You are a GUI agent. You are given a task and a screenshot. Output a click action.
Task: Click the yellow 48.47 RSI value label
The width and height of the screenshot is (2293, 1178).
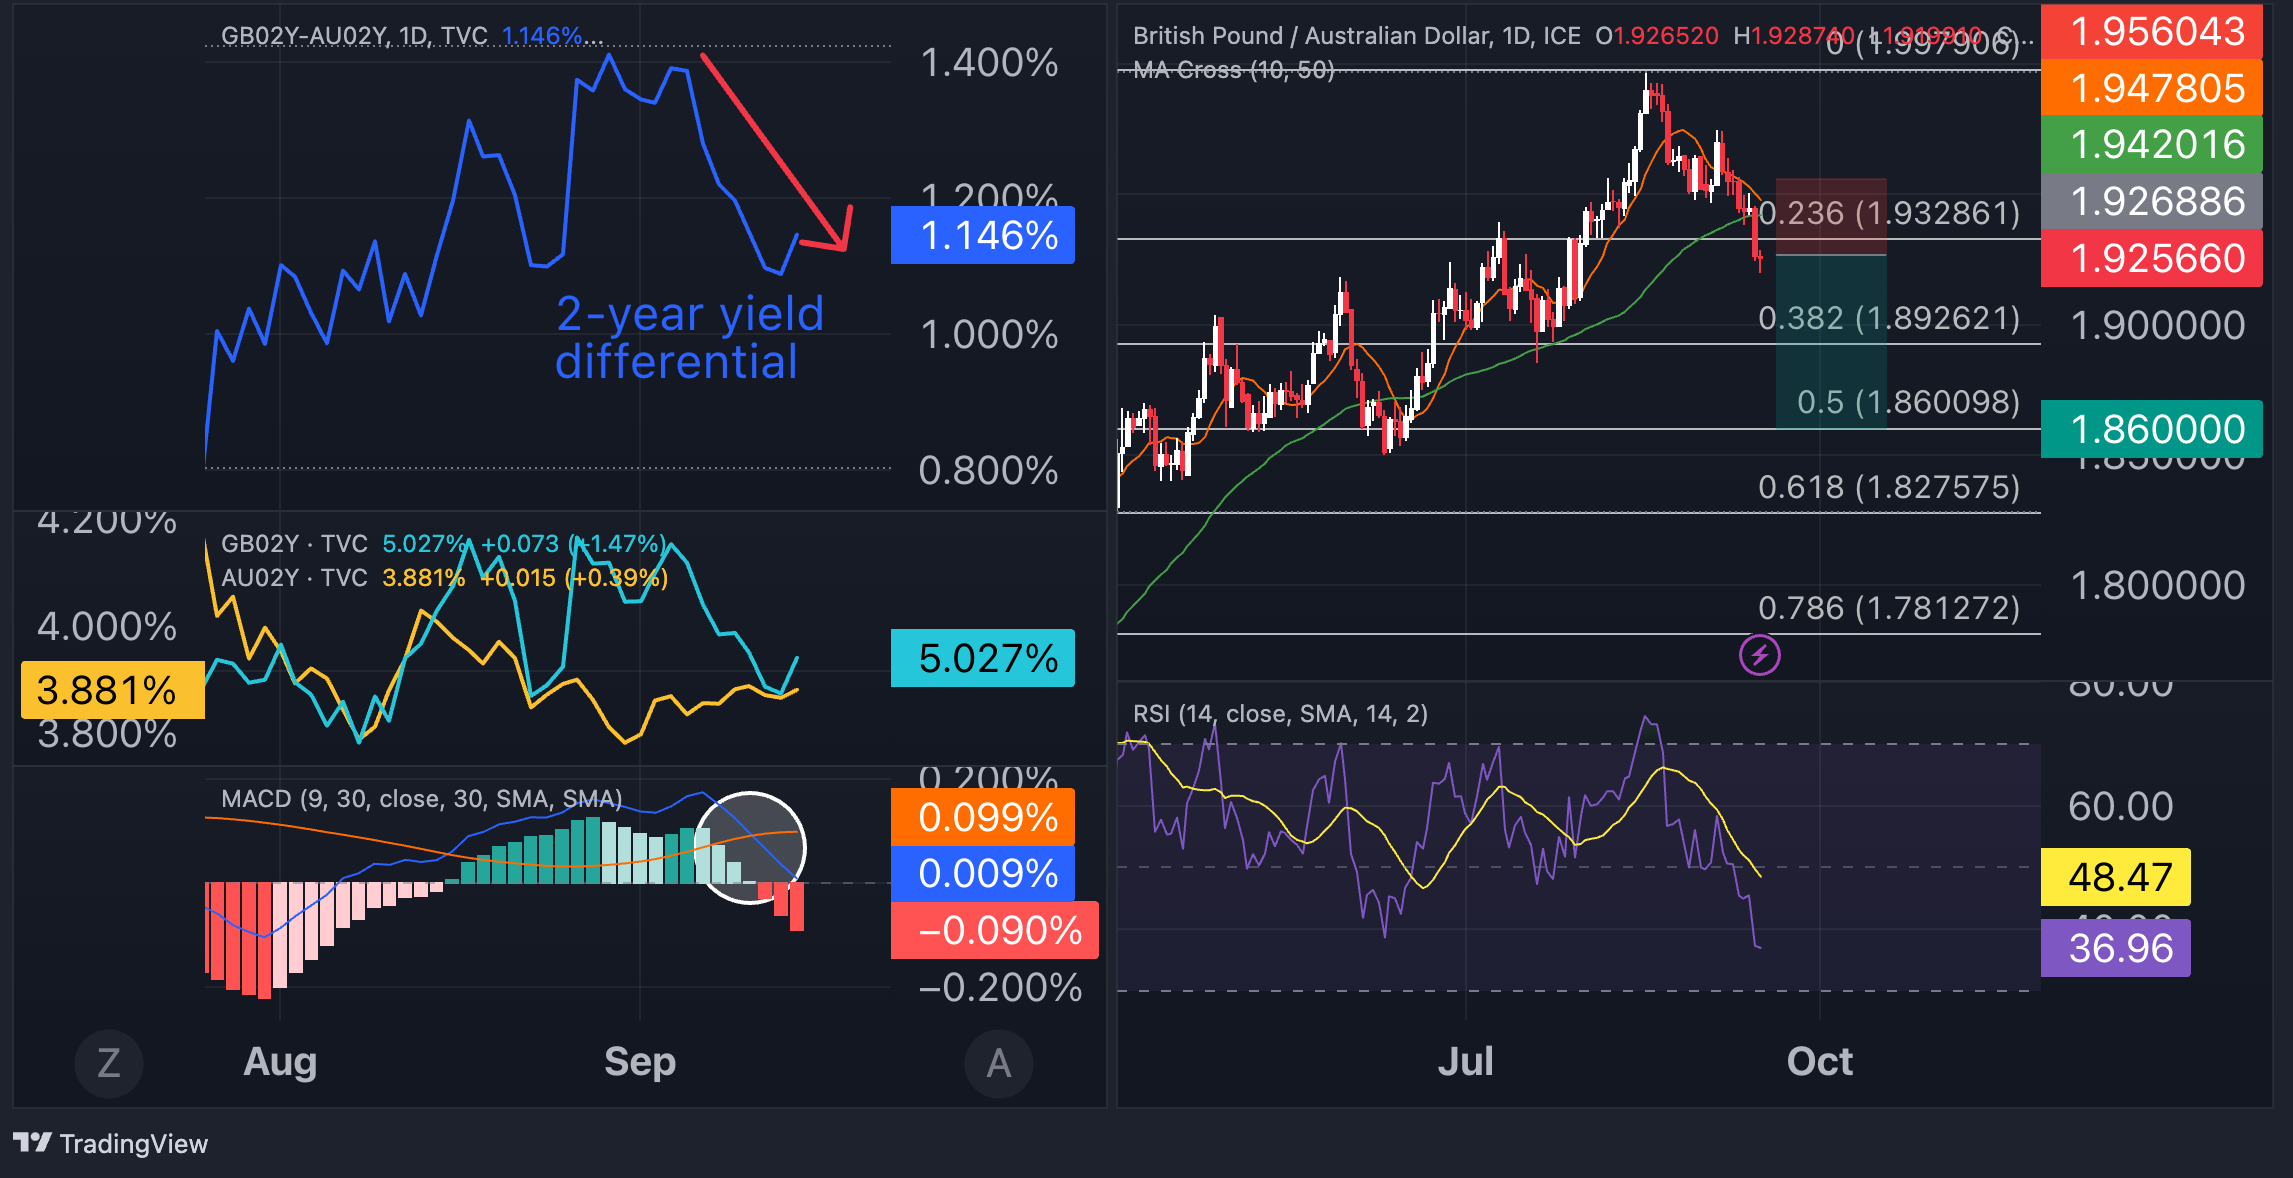pos(2116,879)
